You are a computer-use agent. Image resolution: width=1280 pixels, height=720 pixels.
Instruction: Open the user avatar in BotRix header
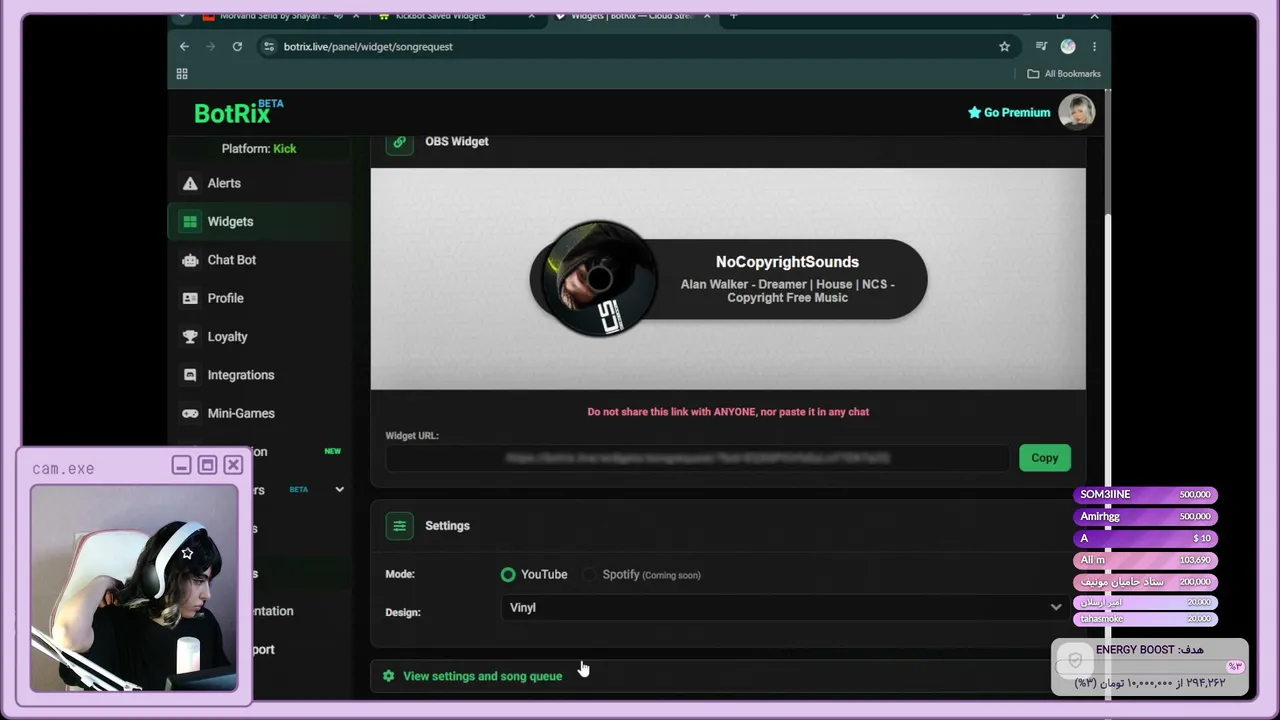1077,112
